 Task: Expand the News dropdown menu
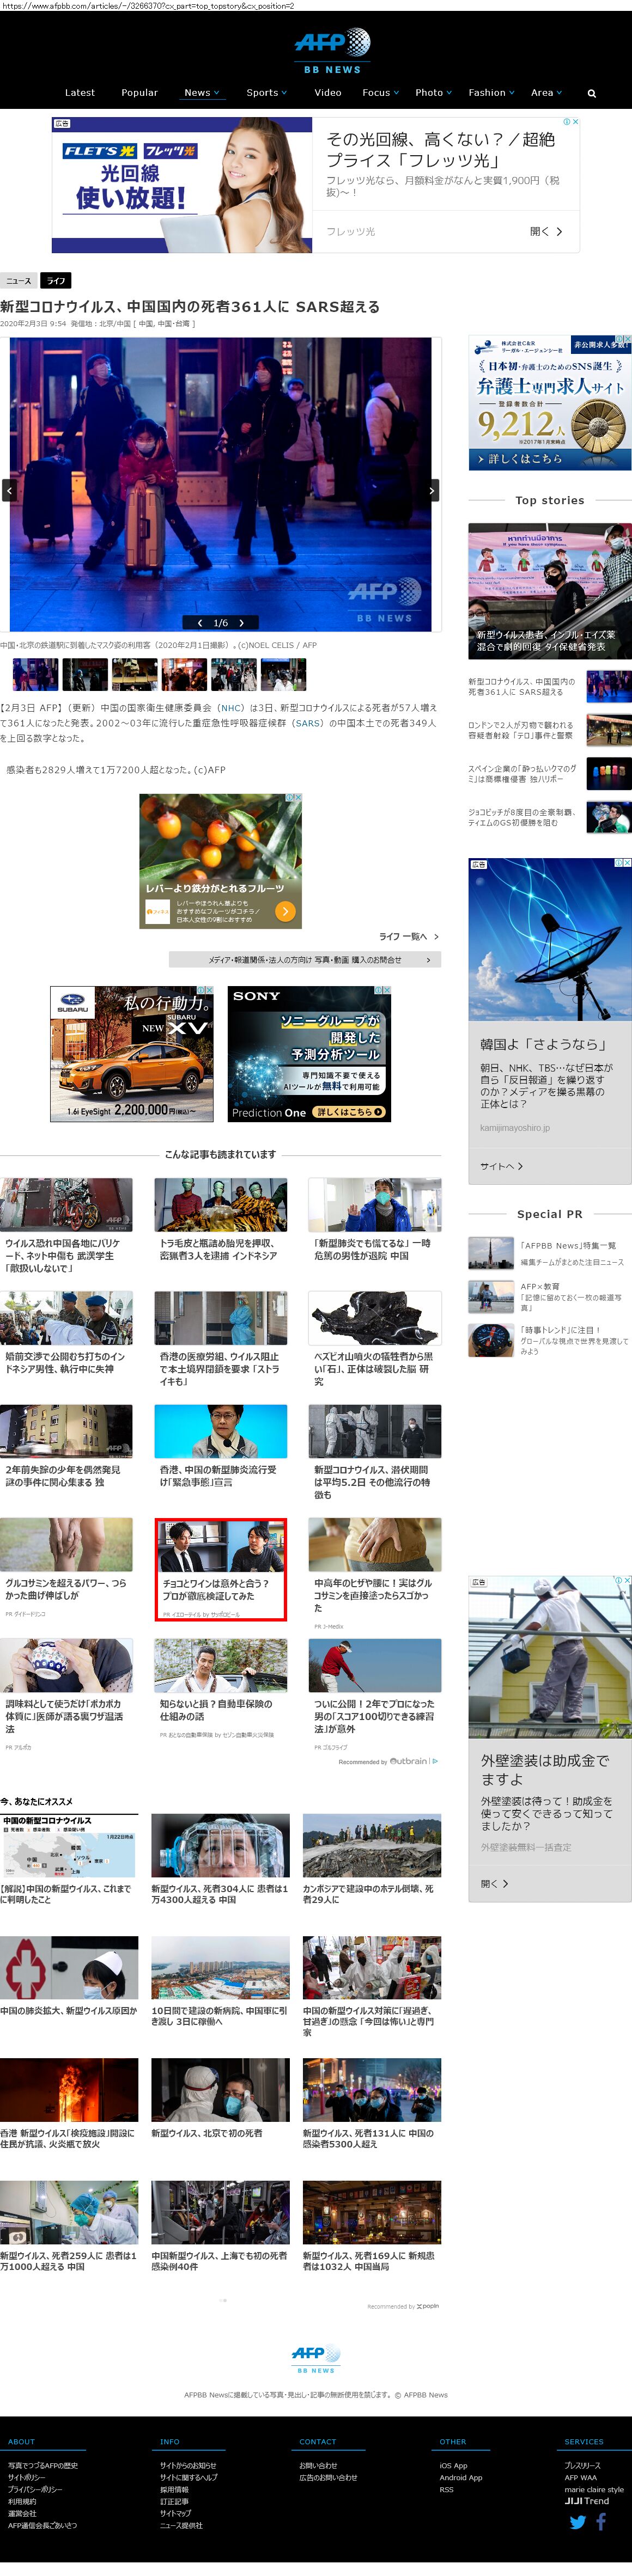(202, 93)
